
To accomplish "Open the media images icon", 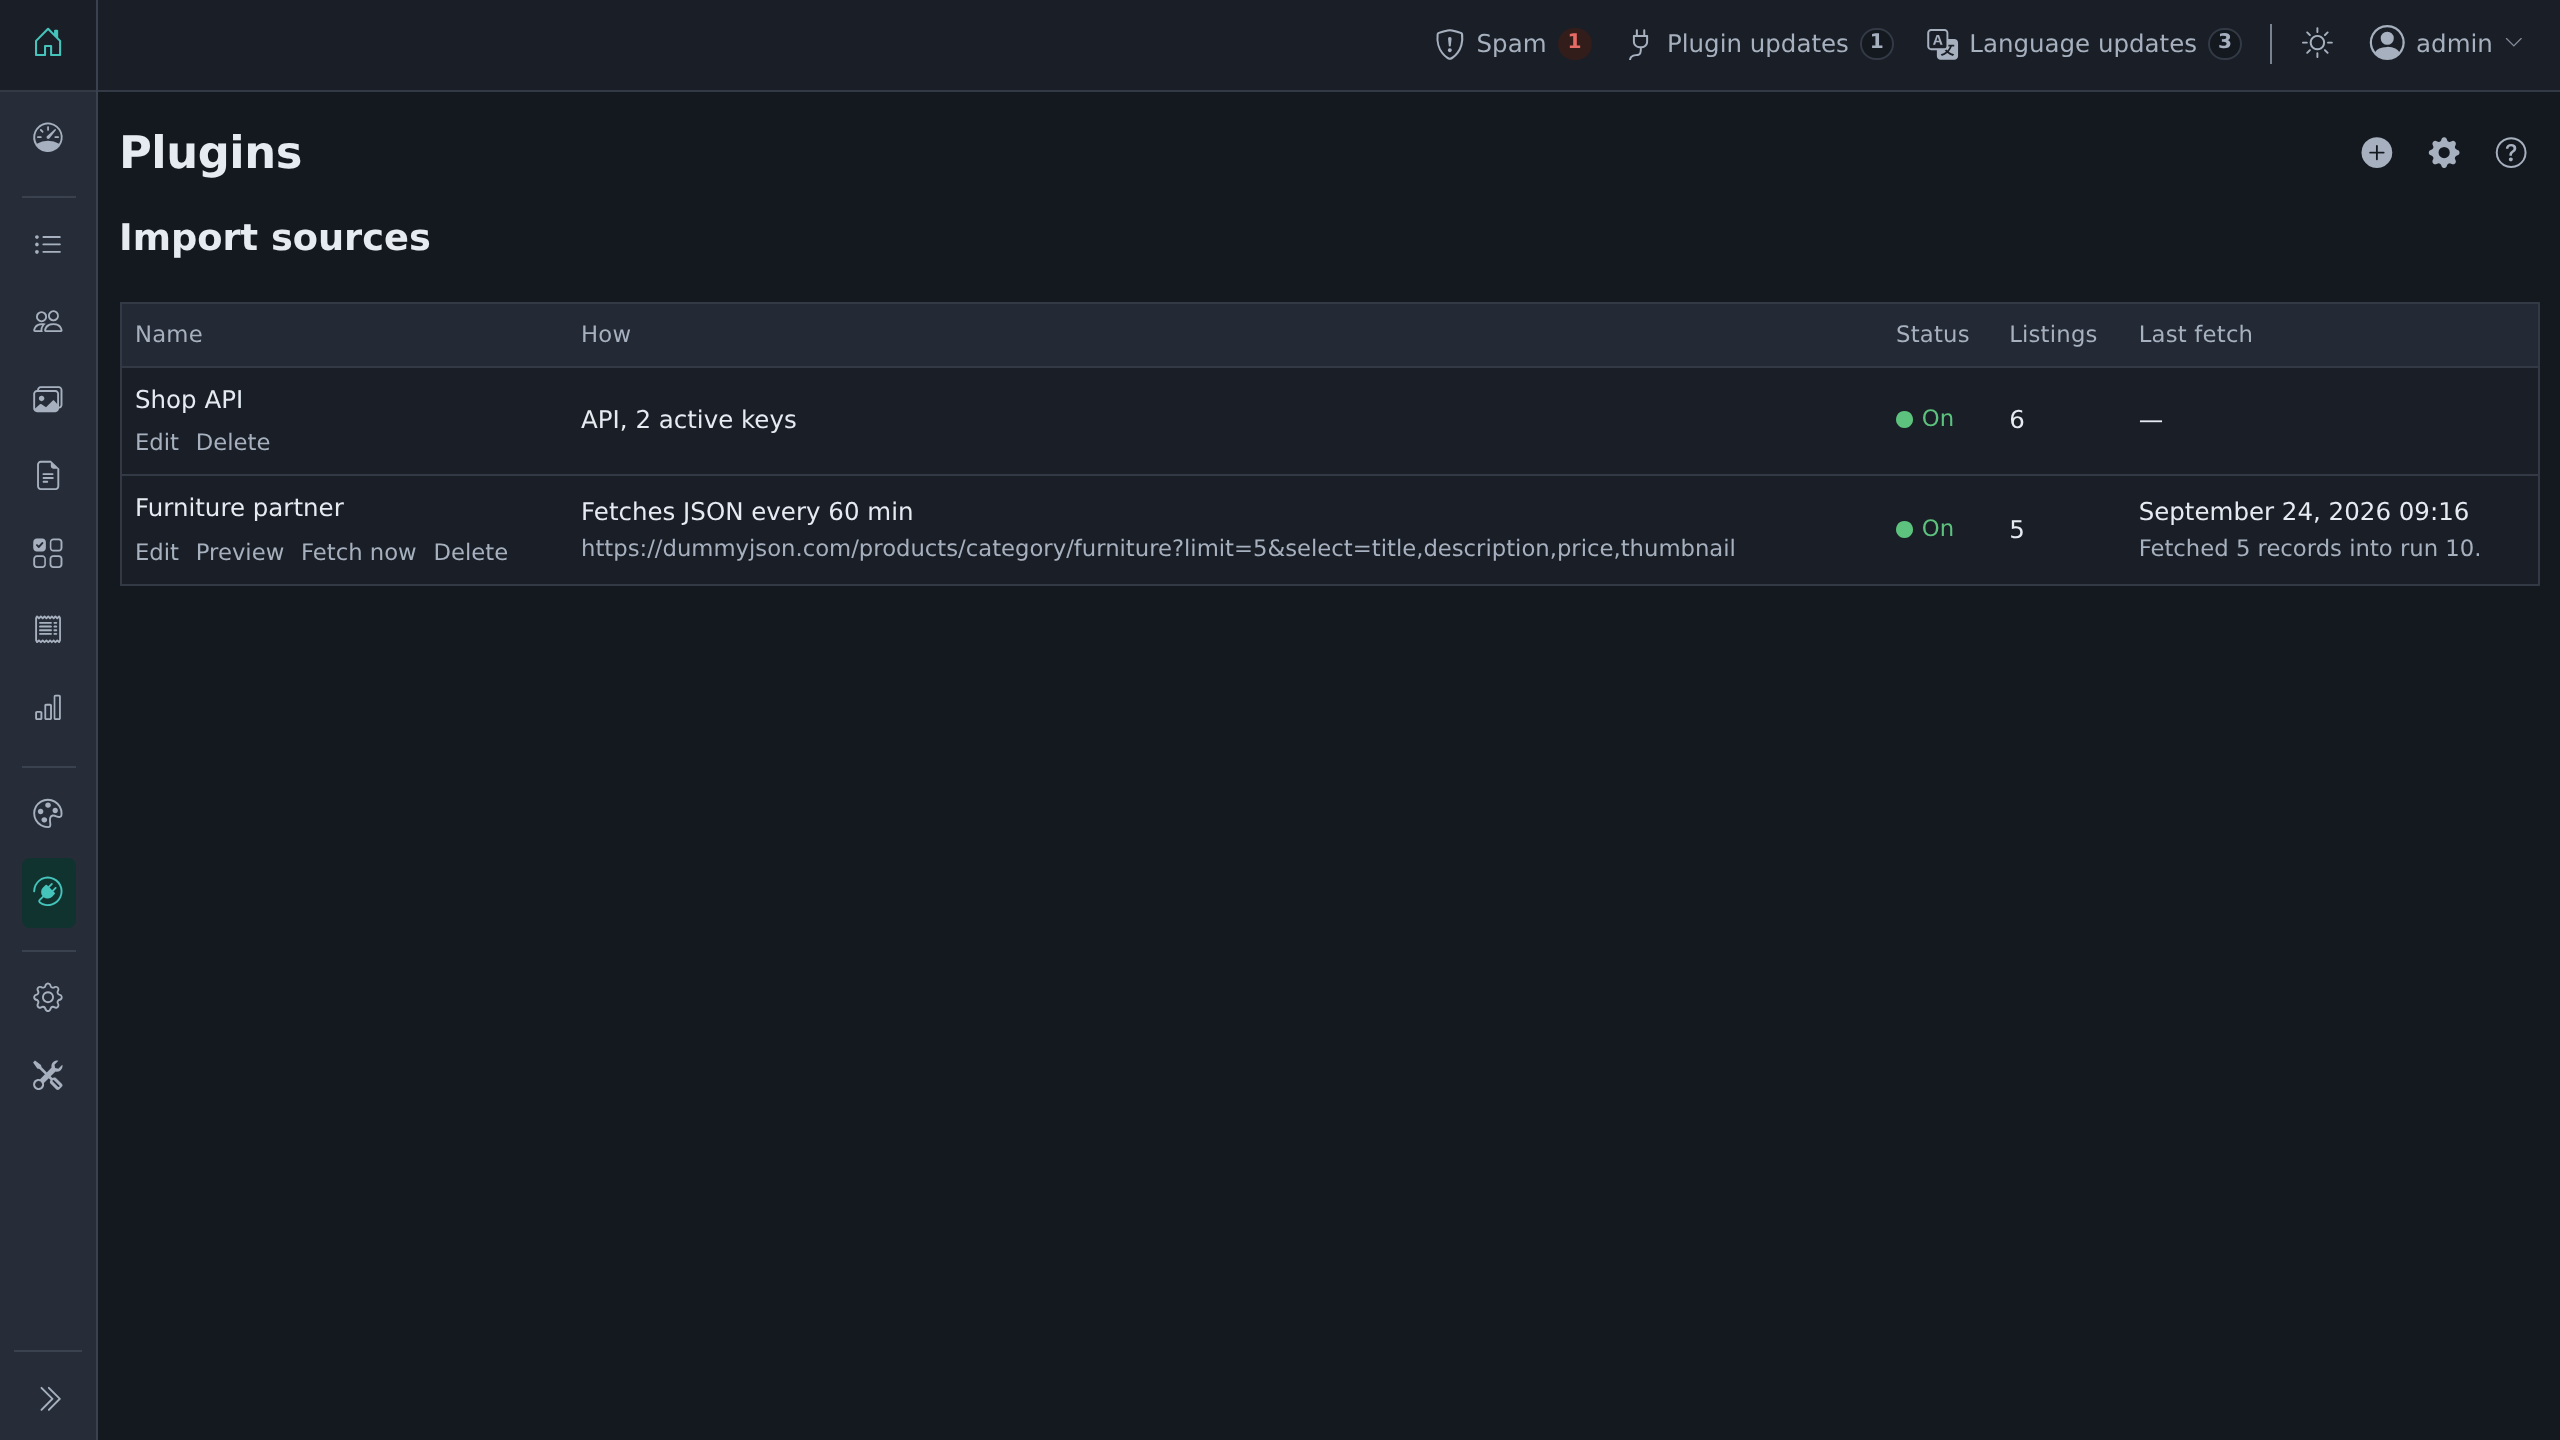I will tap(48, 399).
